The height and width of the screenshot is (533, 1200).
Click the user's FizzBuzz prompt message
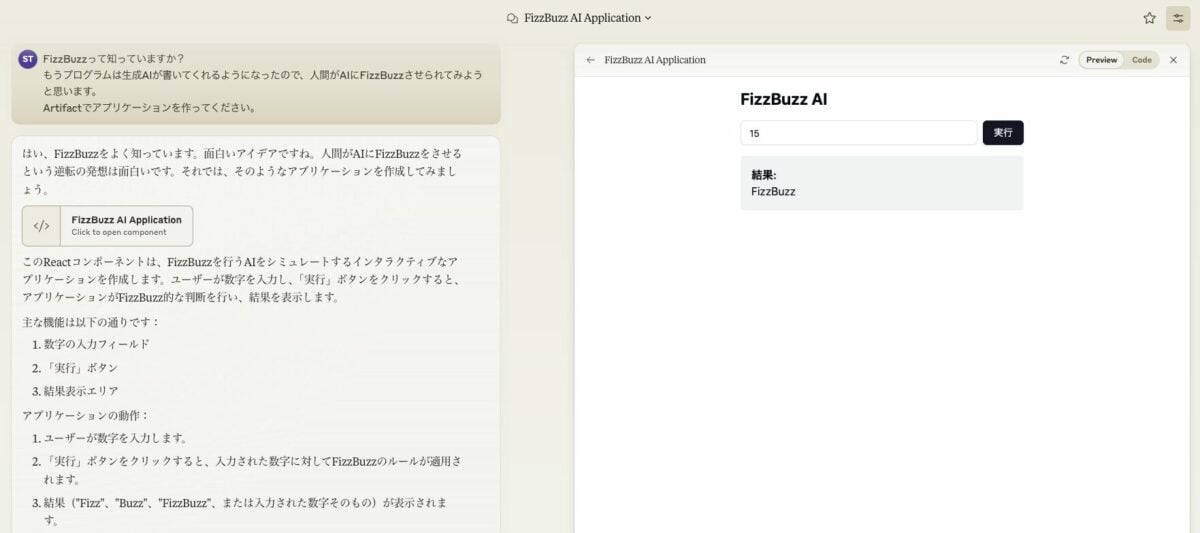[256, 83]
